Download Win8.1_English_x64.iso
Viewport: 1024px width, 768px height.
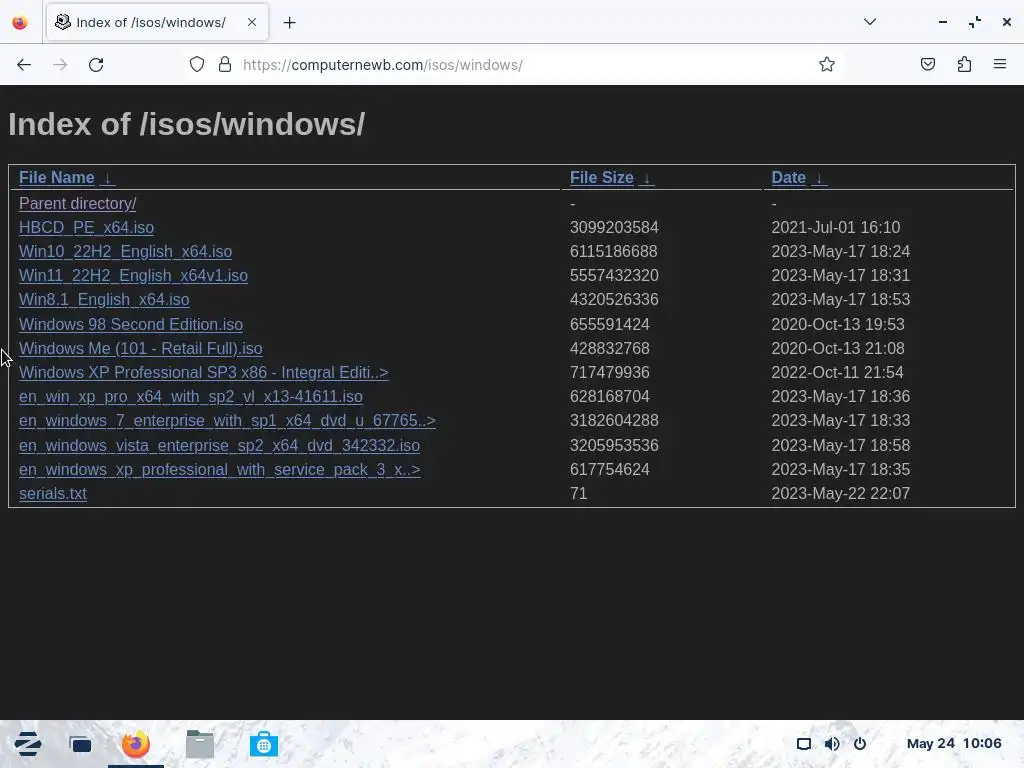point(104,300)
